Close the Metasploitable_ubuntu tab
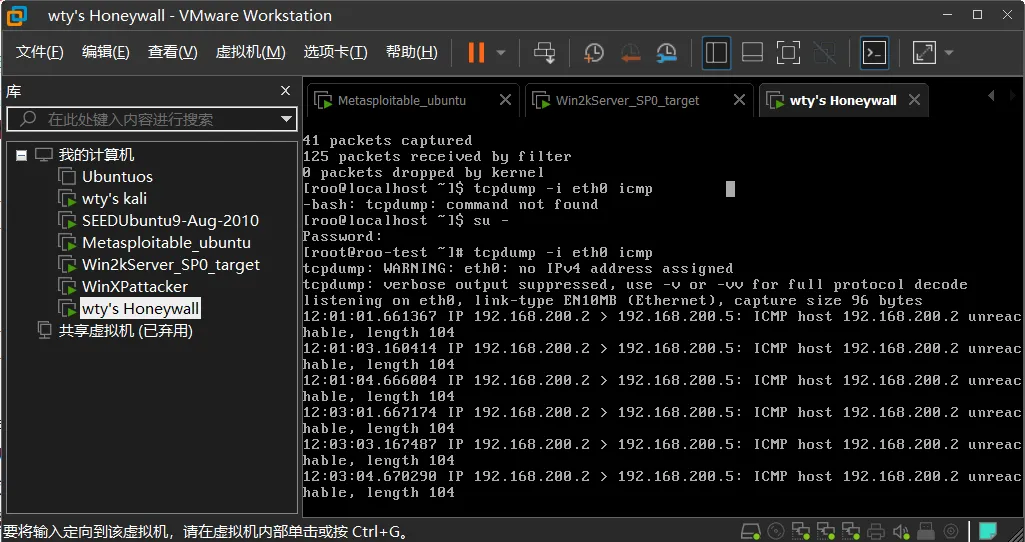Image resolution: width=1025 pixels, height=542 pixels. (x=505, y=100)
